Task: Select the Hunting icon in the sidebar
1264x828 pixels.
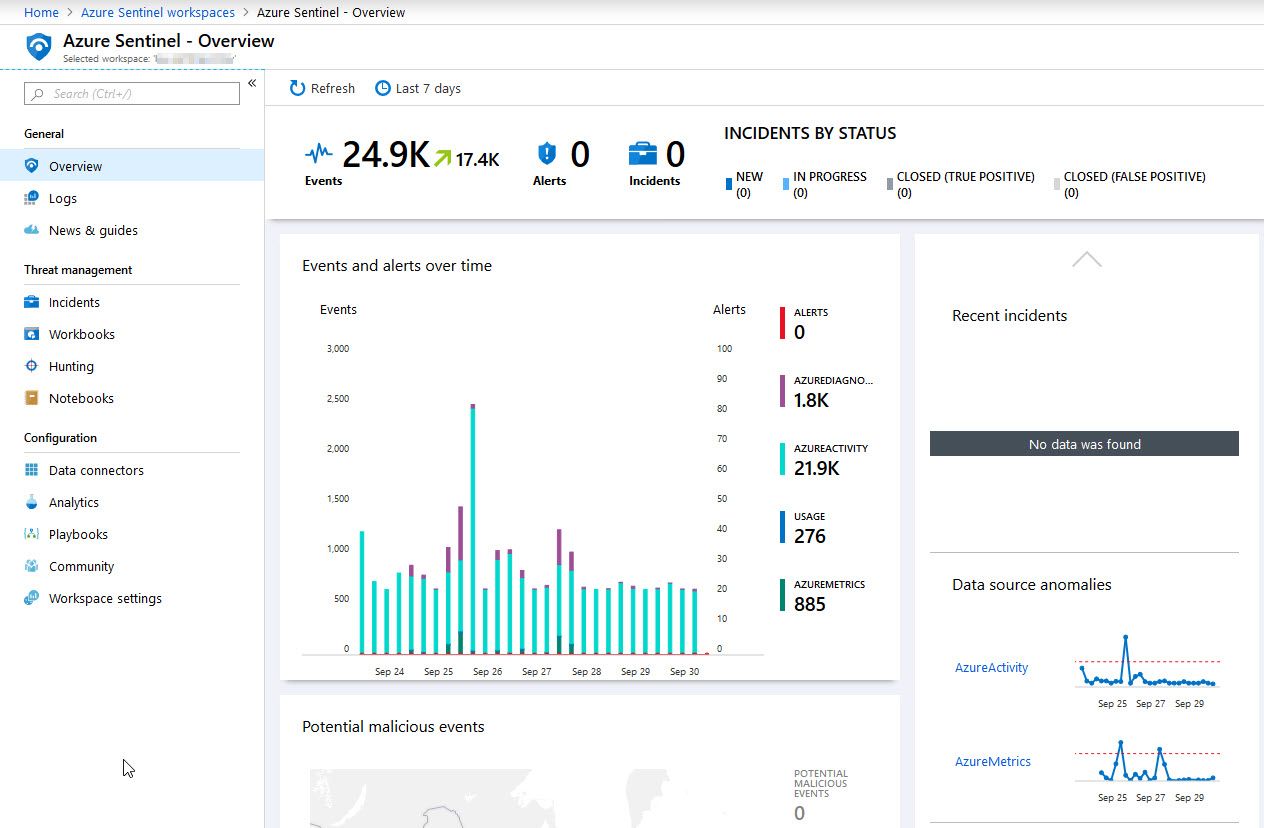Action: coord(33,366)
